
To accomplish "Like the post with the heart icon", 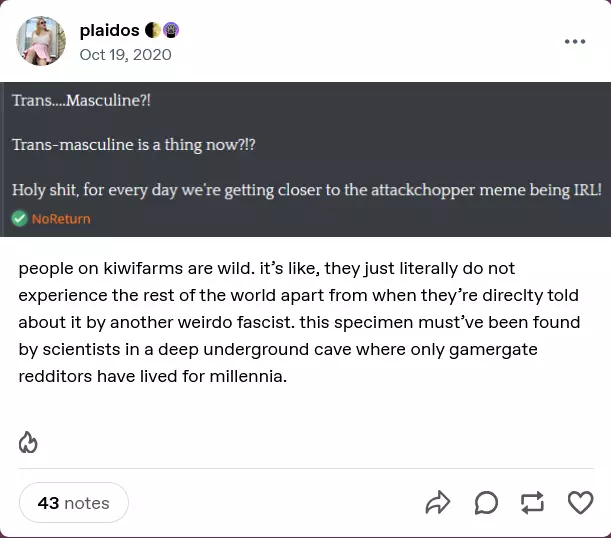I will pos(580,502).
